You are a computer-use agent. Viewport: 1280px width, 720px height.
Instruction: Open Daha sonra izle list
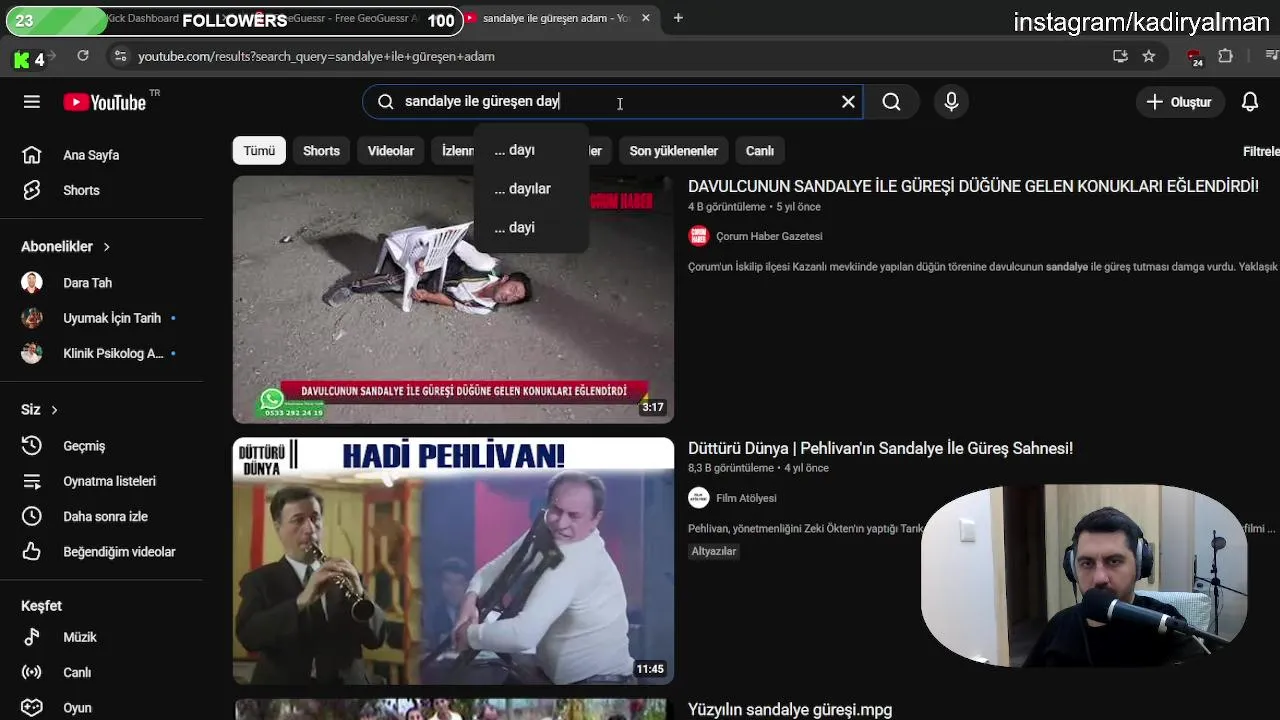coord(105,516)
